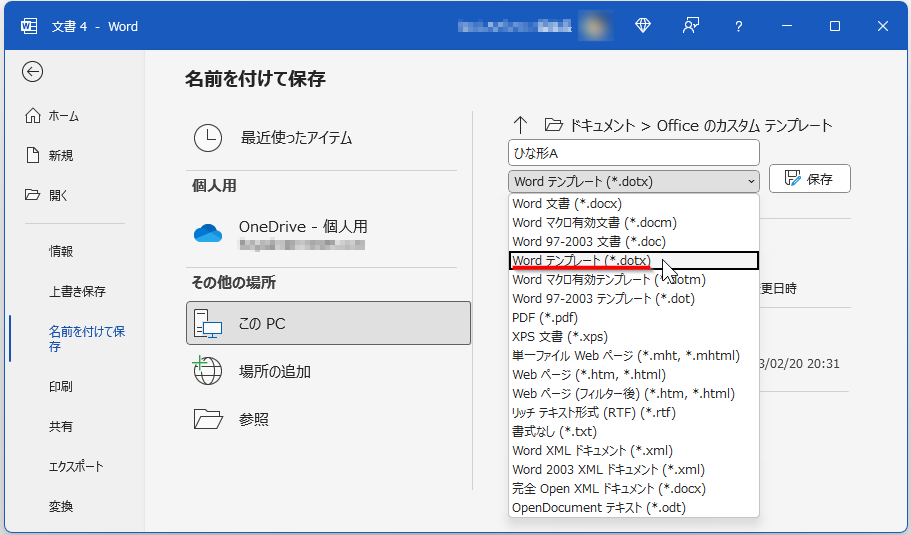Select Word テンプレート (*.dotx) option
This screenshot has width=911, height=535.
point(581,261)
